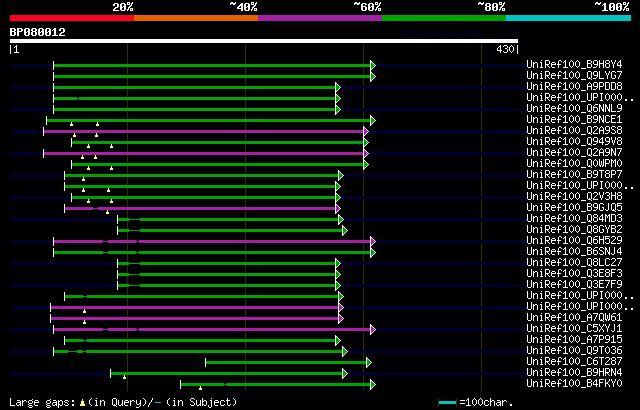Select the query name BP080012

click(x=38, y=32)
